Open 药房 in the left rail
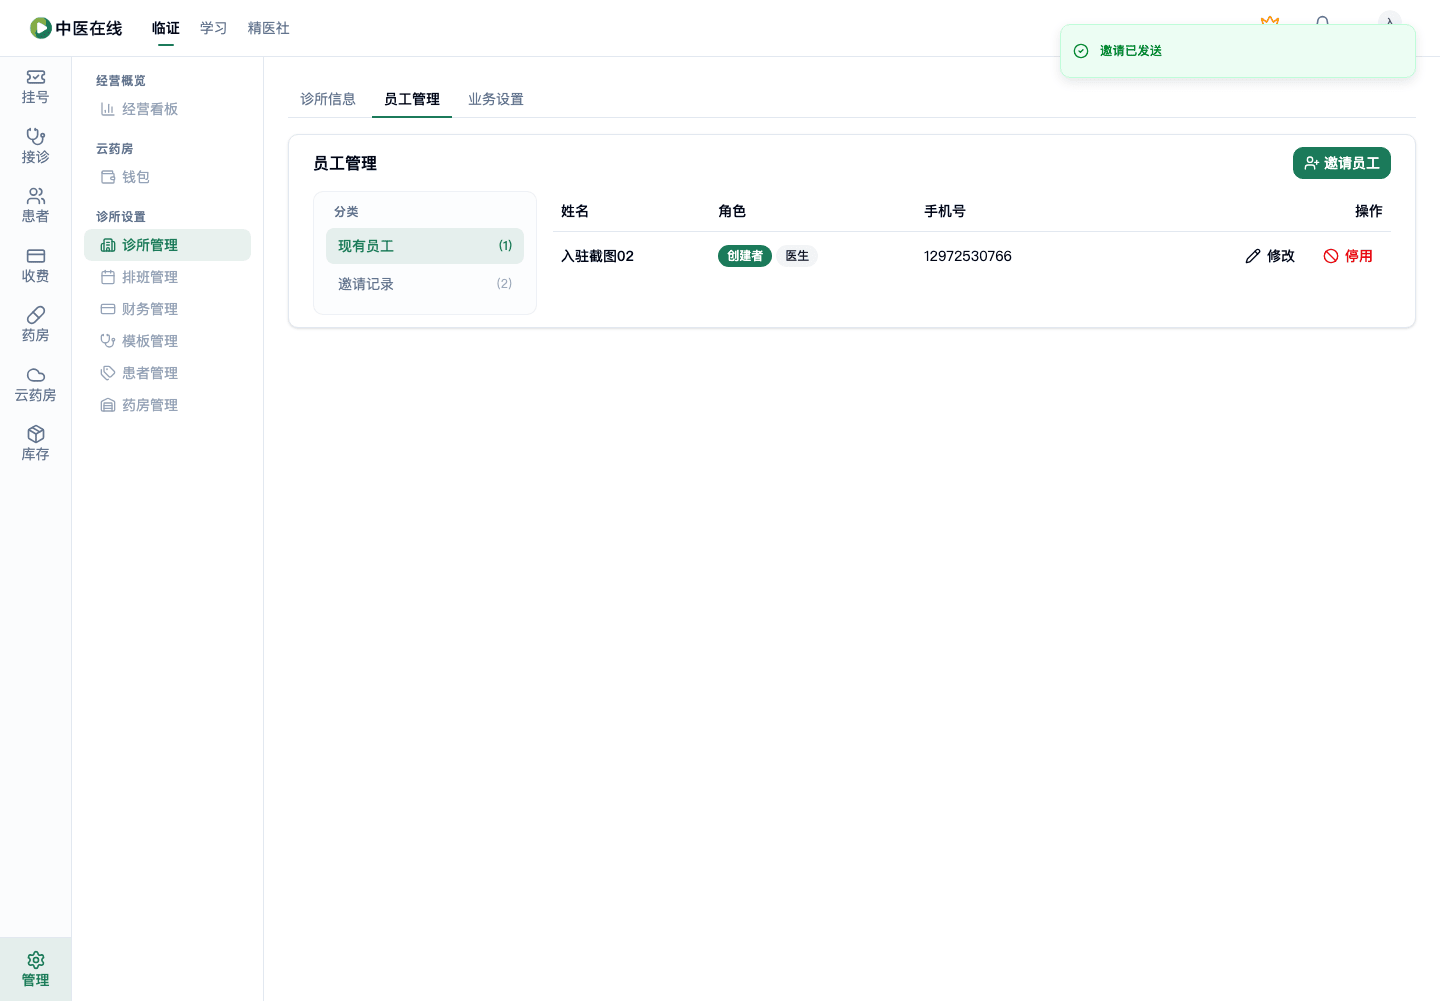 point(35,325)
